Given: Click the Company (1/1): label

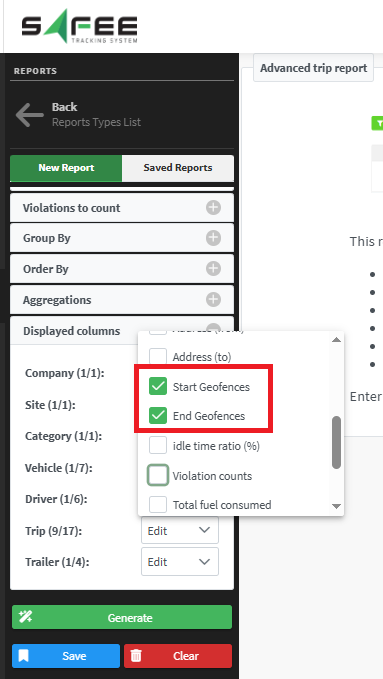Looking at the screenshot, I should pyautogui.click(x=65, y=373).
